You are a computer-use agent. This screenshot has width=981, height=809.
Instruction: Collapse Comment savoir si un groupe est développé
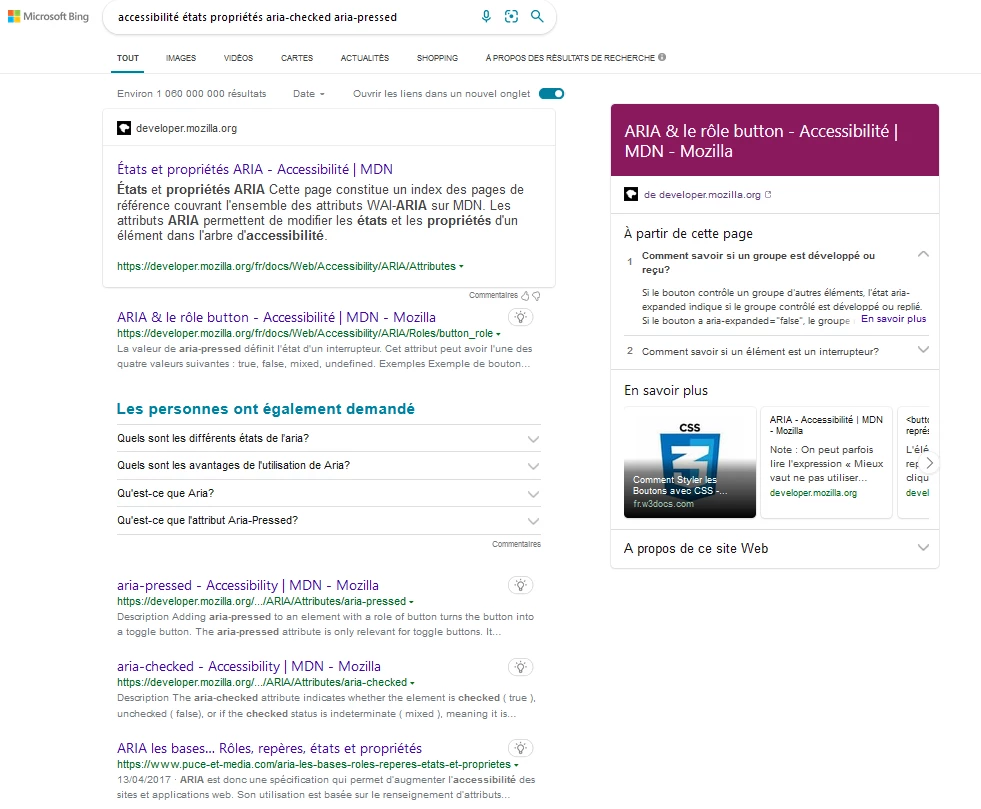tap(923, 255)
